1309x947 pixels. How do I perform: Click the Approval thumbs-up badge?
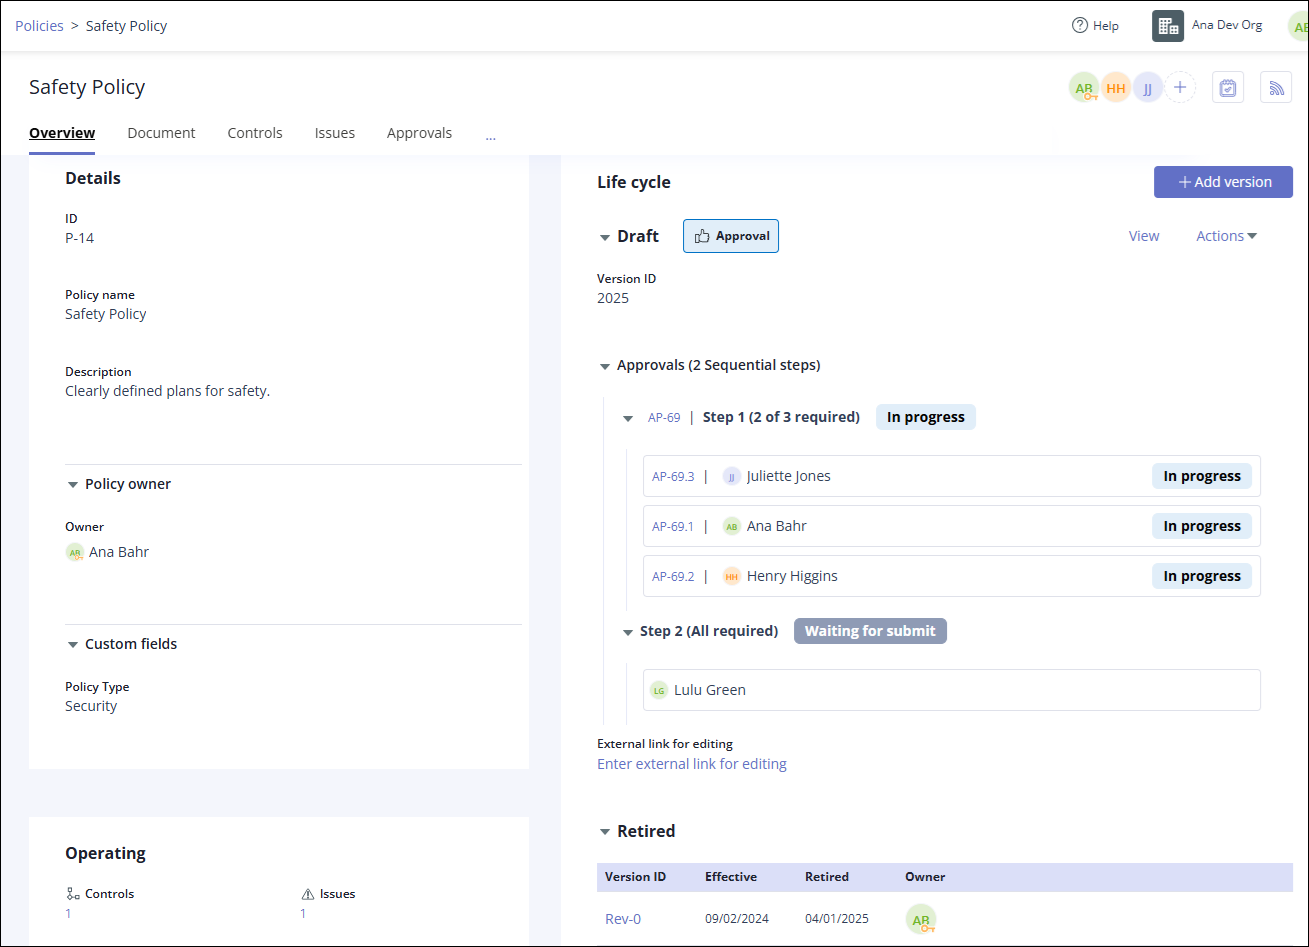pyautogui.click(x=731, y=236)
